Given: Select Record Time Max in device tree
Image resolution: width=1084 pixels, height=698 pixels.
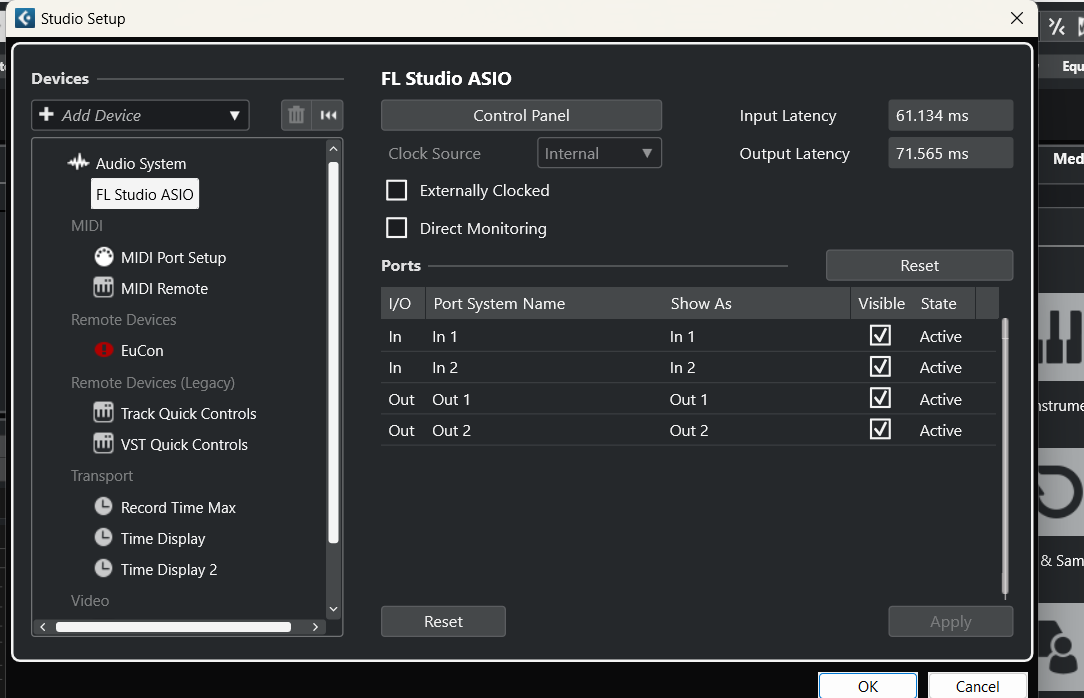Looking at the screenshot, I should 178,508.
